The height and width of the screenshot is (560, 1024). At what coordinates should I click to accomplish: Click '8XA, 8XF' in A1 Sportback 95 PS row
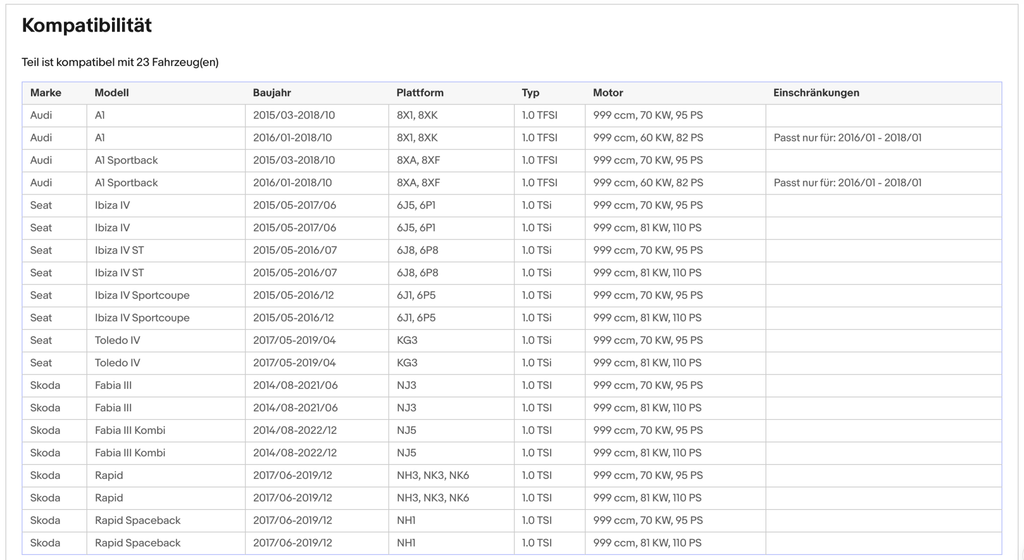pyautogui.click(x=419, y=161)
